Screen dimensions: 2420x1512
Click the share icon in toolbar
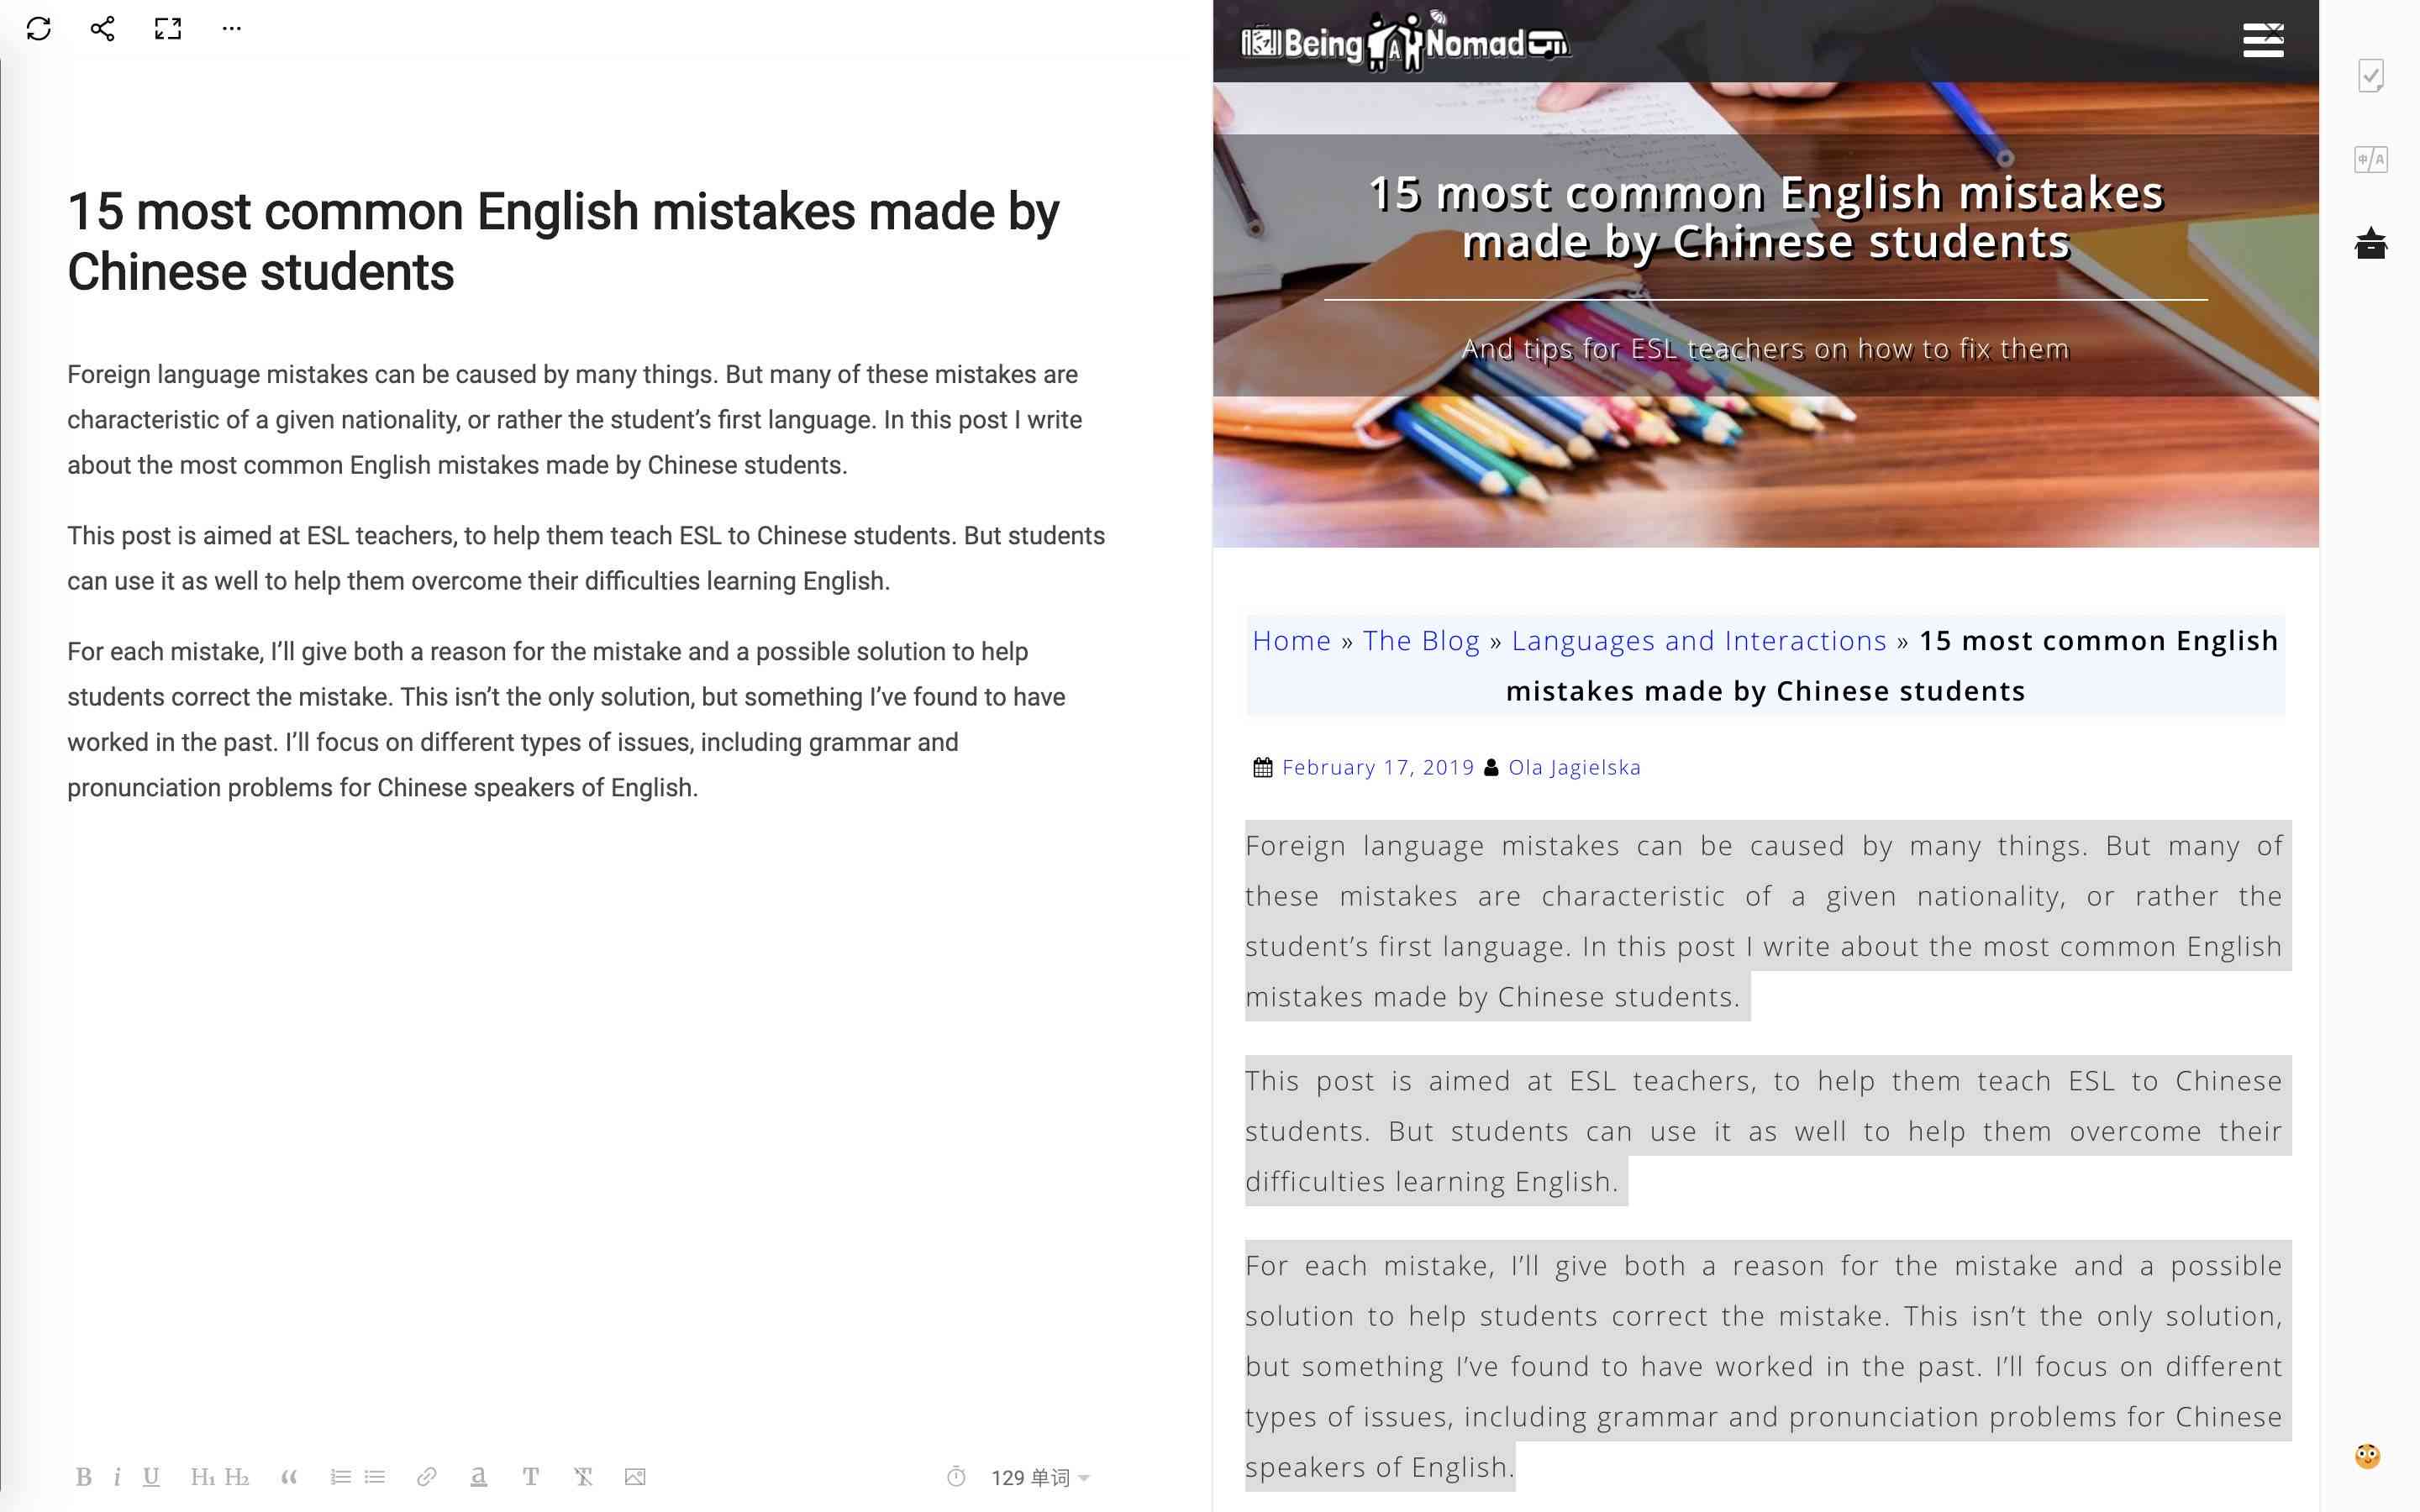(x=99, y=29)
